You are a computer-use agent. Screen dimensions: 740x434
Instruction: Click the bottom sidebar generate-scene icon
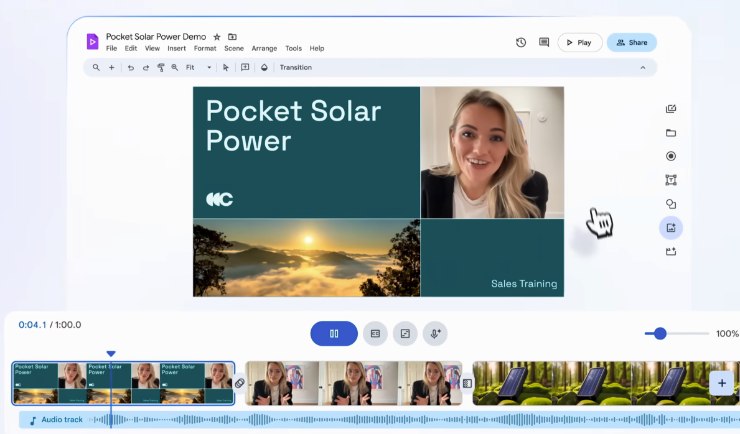point(671,252)
